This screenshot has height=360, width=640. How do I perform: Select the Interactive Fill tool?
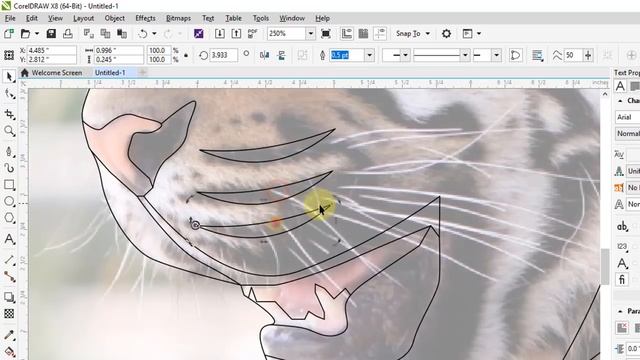pos(9,351)
